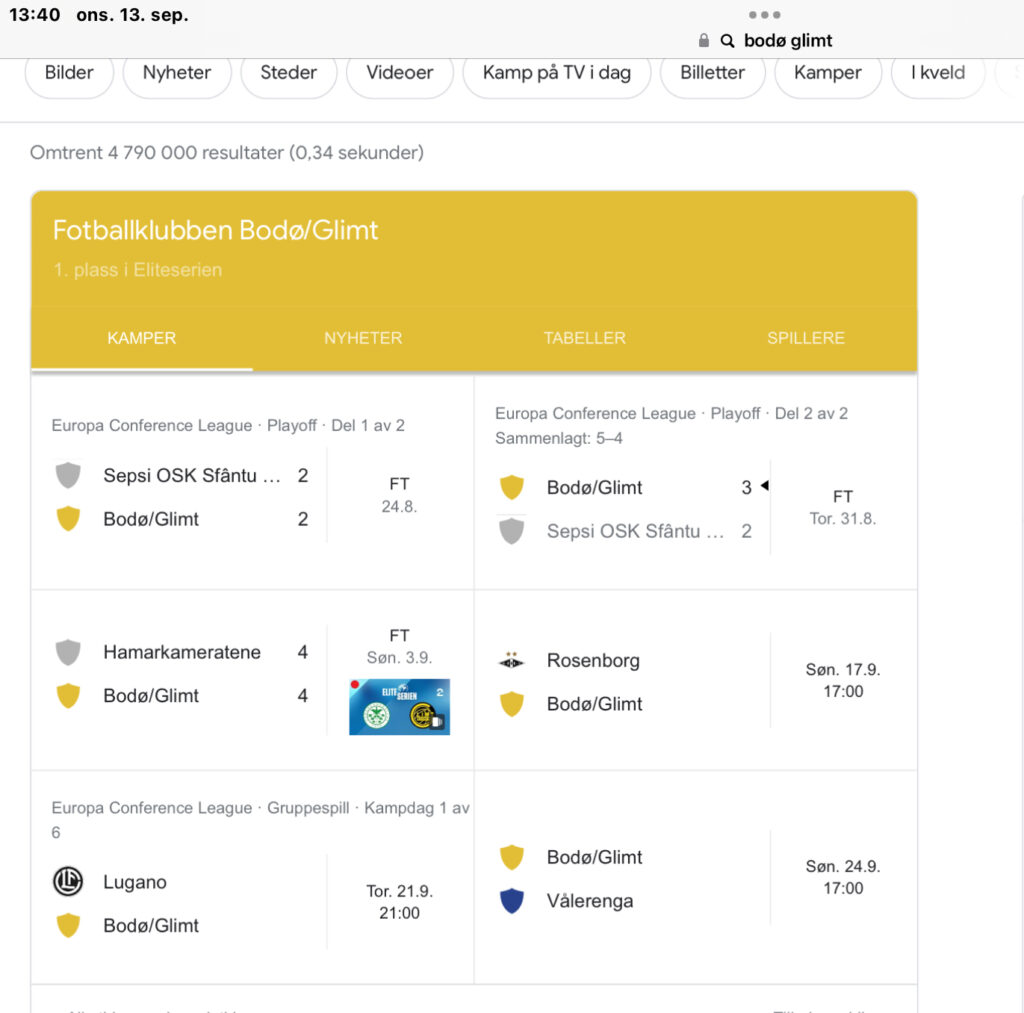The height and width of the screenshot is (1013, 1024).
Task: Click '1. plass i Eliteserien' subtitle
Action: point(138,270)
